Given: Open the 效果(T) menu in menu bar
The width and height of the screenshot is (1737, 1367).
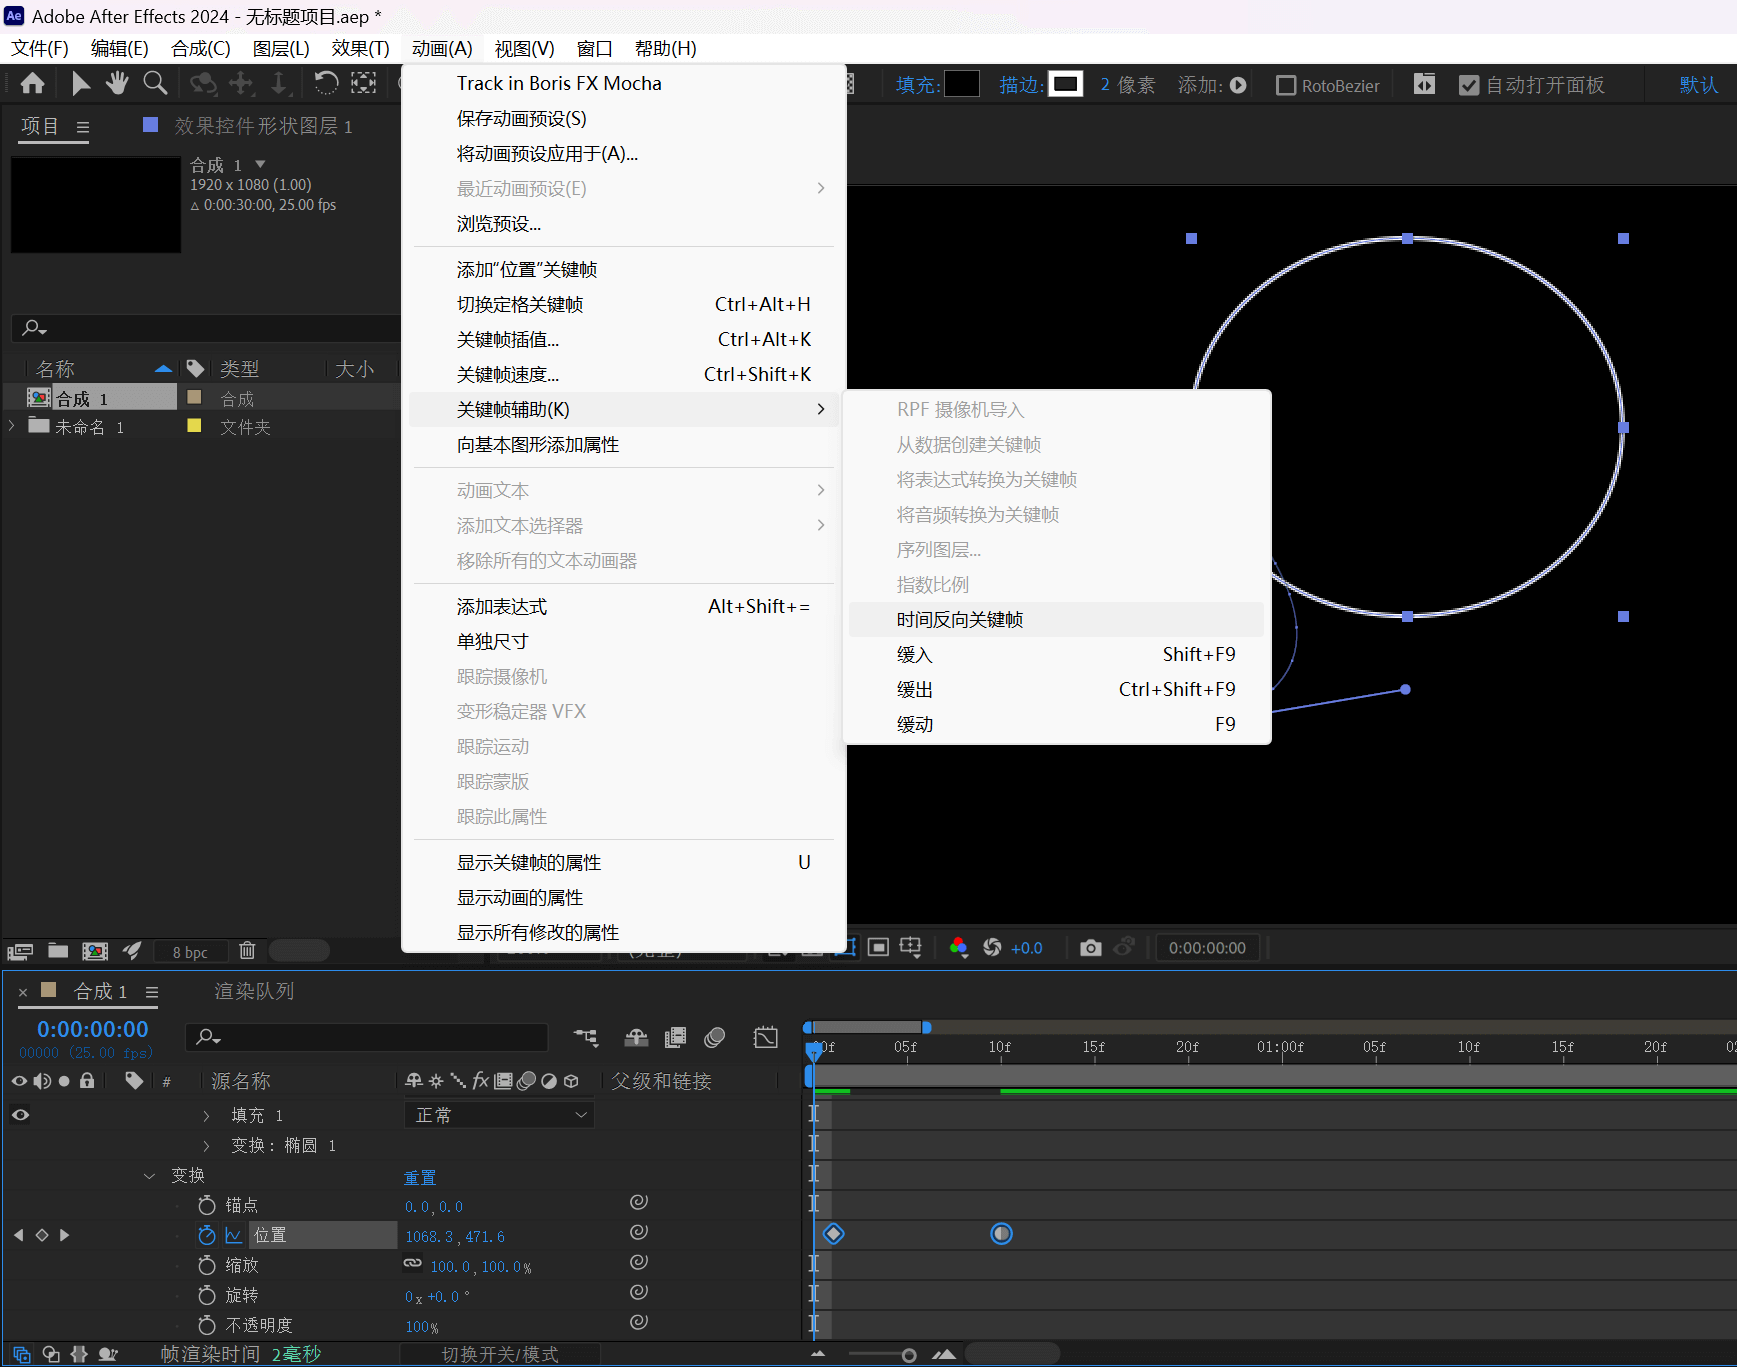Looking at the screenshot, I should (x=360, y=49).
